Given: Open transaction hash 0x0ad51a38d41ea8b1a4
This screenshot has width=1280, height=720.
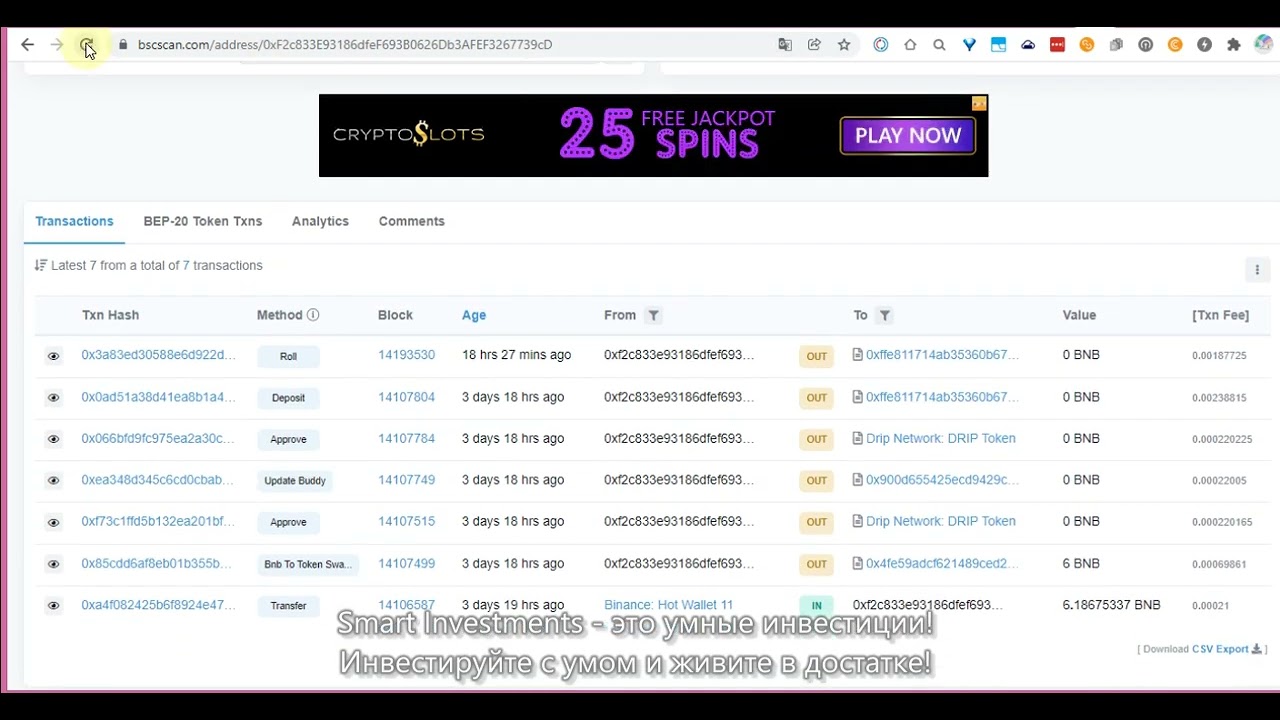Looking at the screenshot, I should pos(158,397).
